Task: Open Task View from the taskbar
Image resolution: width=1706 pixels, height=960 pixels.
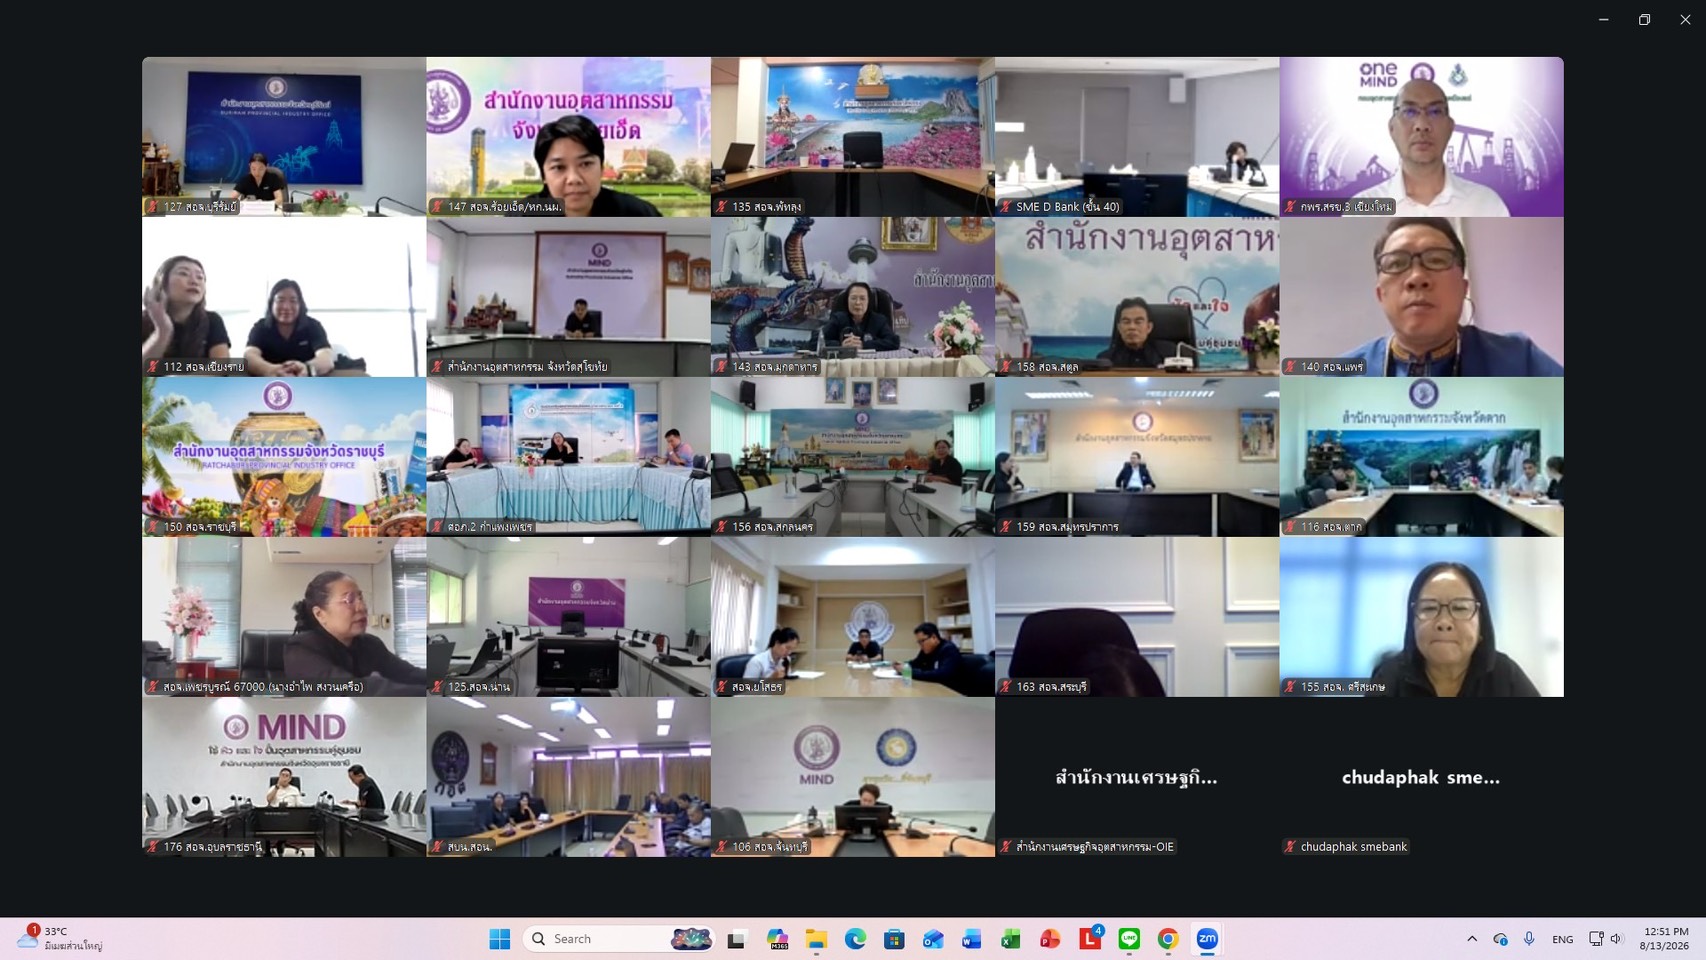Action: [737, 939]
